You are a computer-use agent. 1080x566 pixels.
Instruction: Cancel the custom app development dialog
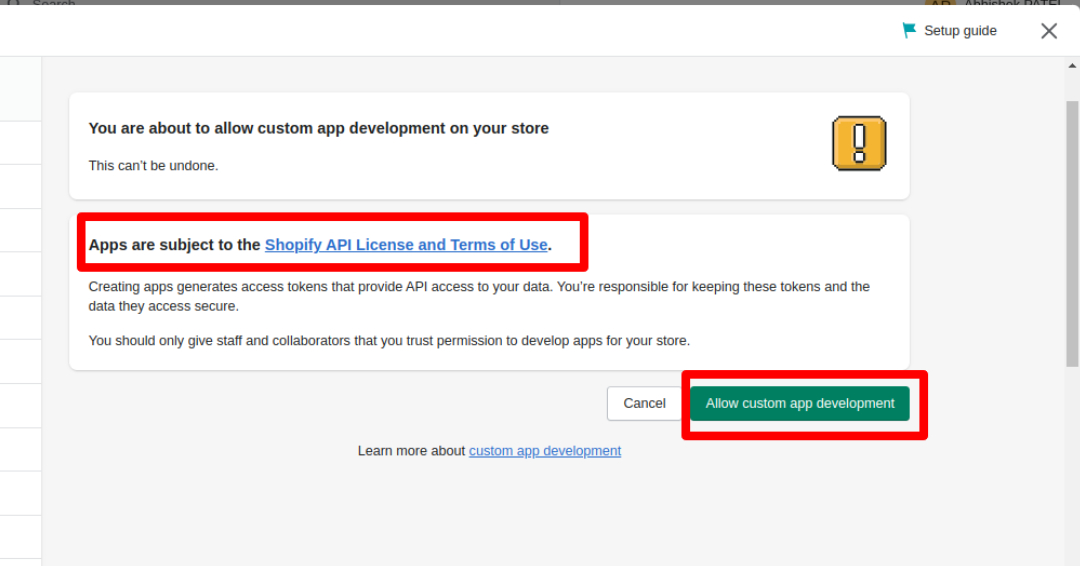click(644, 403)
